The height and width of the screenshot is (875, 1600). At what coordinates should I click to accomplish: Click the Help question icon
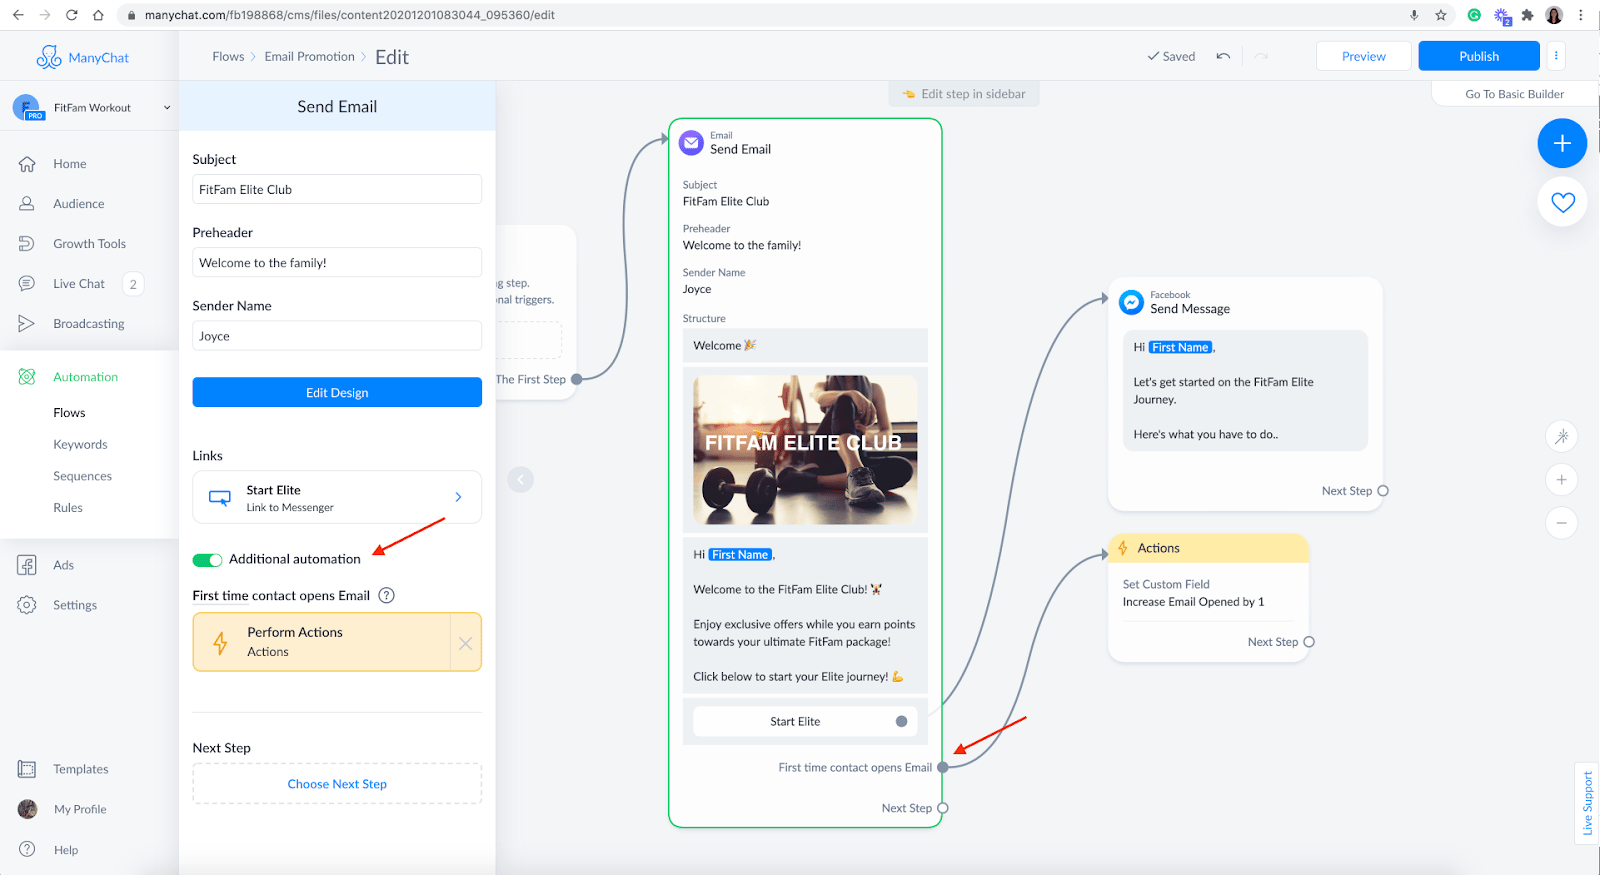tap(27, 850)
